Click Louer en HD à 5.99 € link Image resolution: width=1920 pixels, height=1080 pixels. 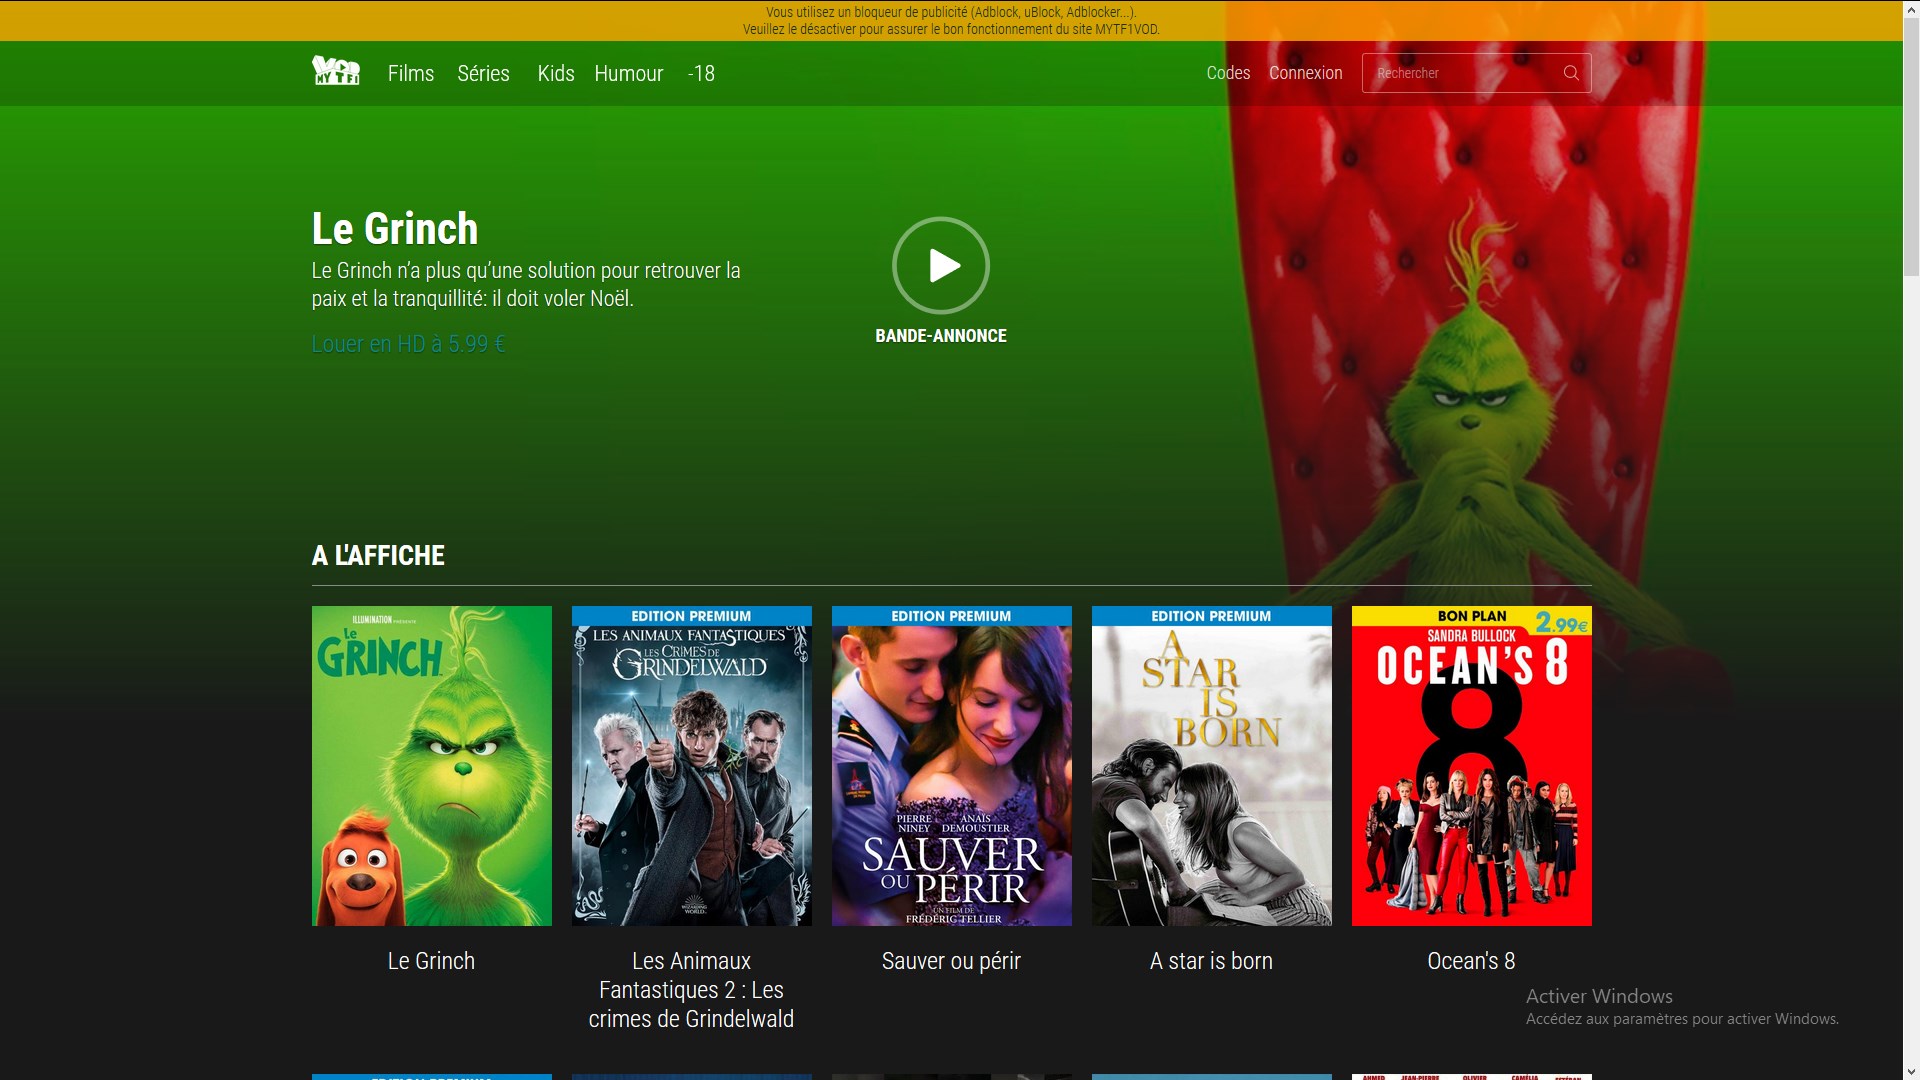[408, 344]
